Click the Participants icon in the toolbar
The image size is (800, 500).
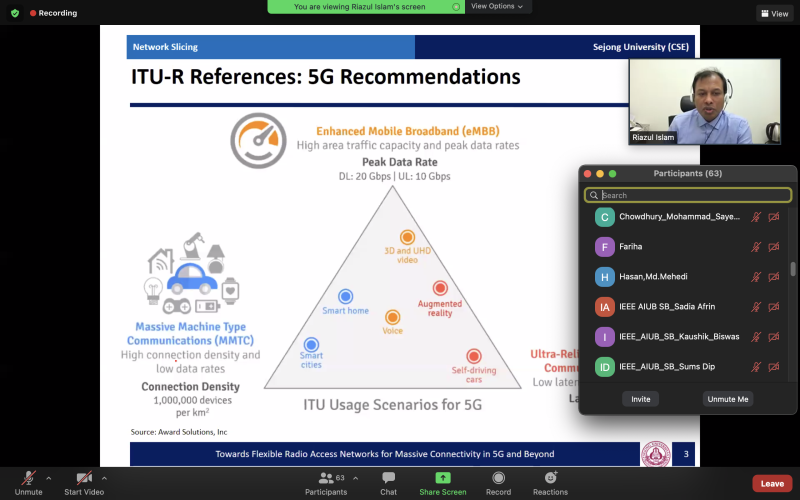click(326, 479)
